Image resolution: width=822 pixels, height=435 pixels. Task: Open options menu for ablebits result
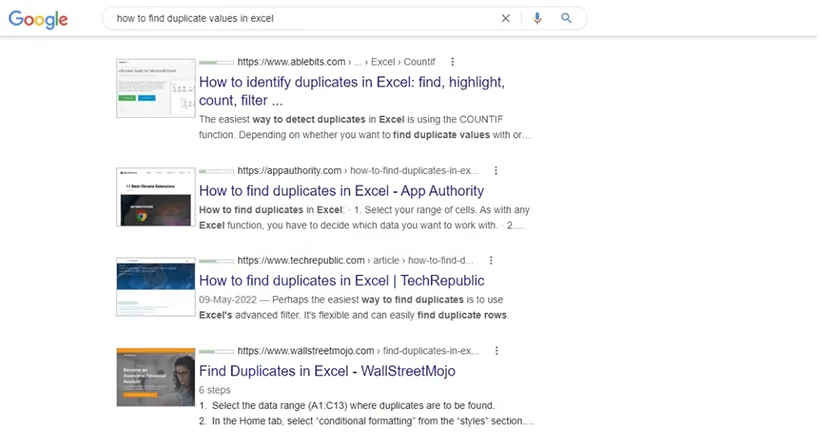pos(453,61)
